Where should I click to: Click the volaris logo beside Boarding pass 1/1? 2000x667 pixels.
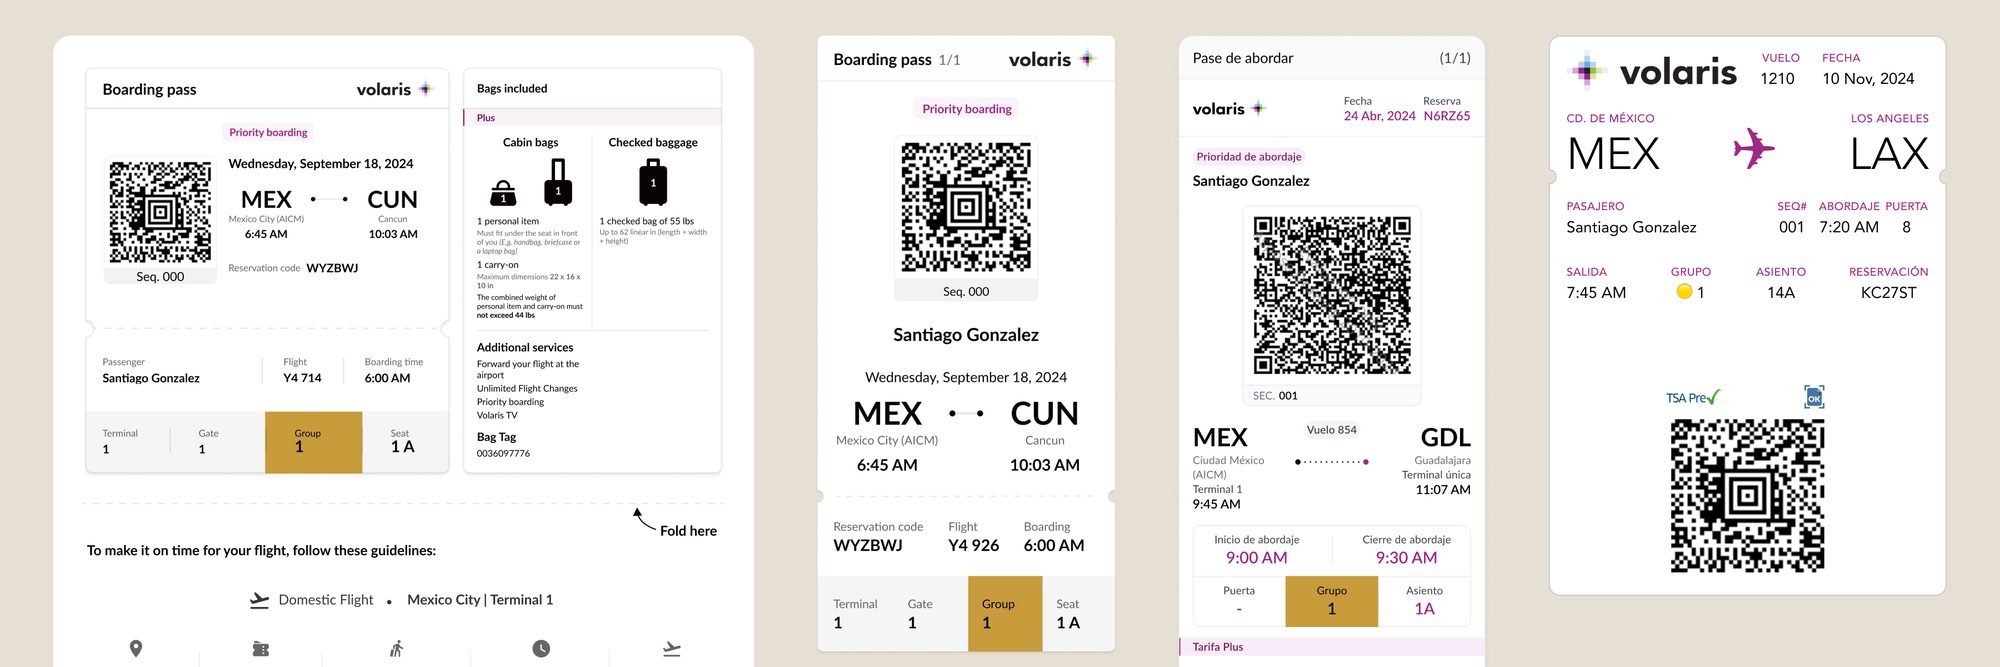coord(1052,59)
